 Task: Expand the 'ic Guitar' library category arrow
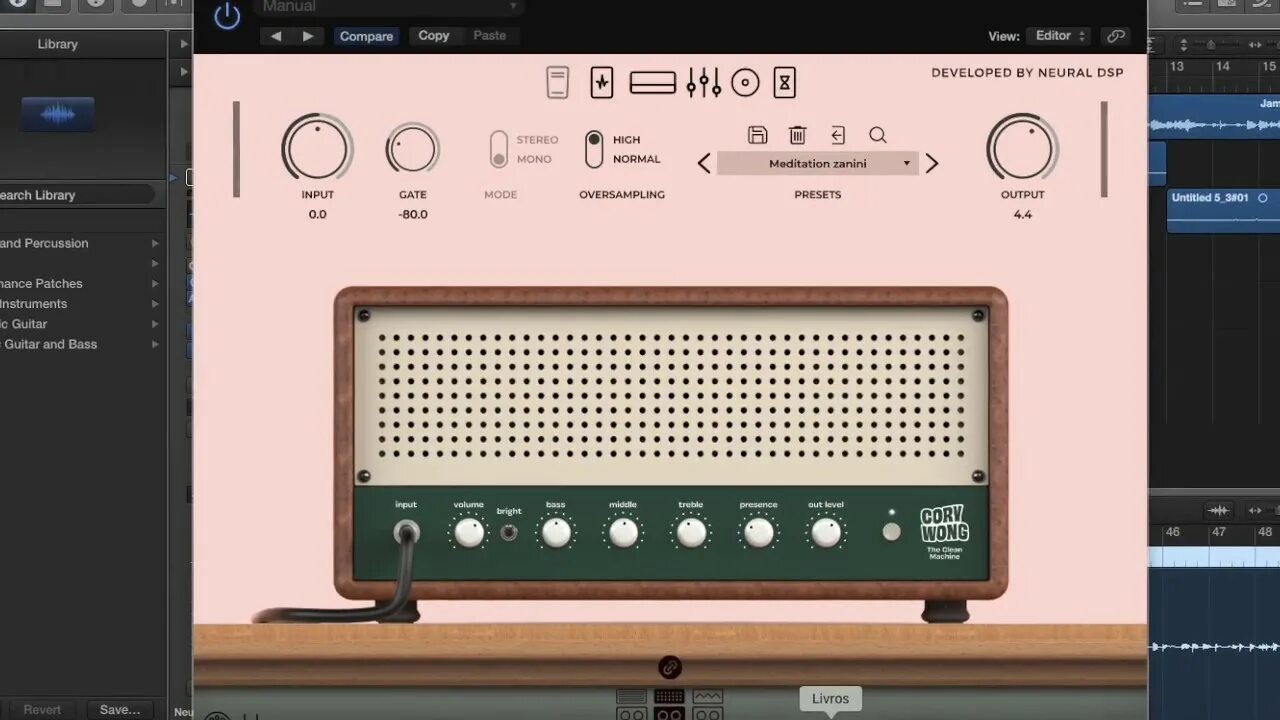pos(155,324)
